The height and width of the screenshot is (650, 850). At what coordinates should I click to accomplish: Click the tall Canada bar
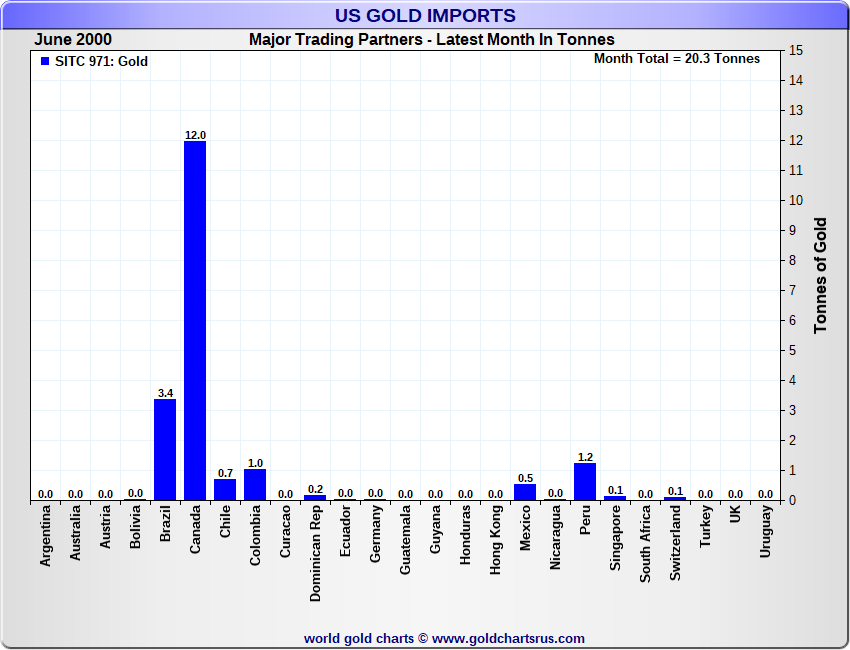tap(195, 320)
